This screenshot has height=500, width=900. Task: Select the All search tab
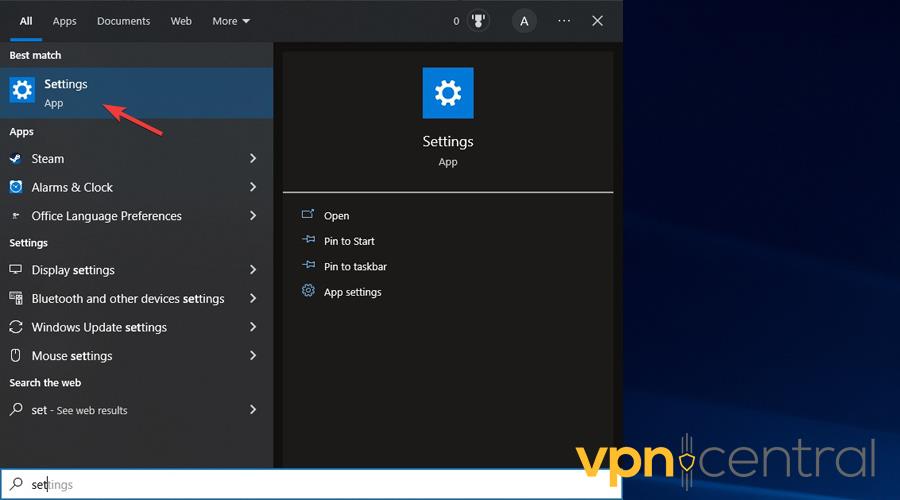(26, 21)
